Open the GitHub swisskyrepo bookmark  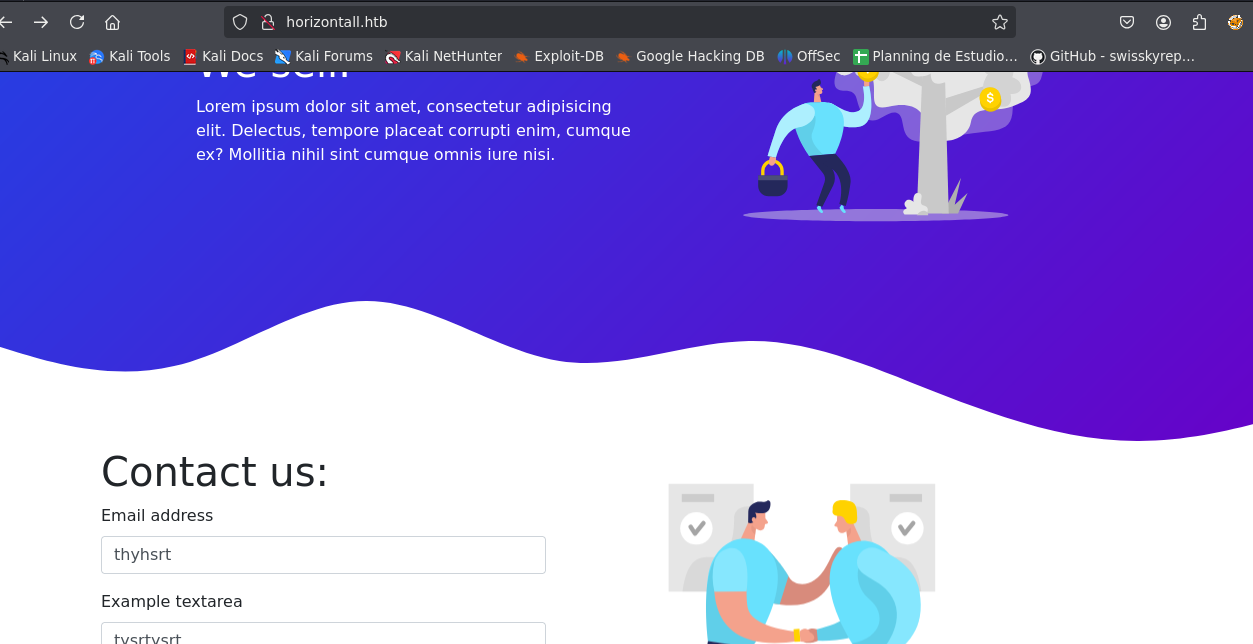(1113, 56)
